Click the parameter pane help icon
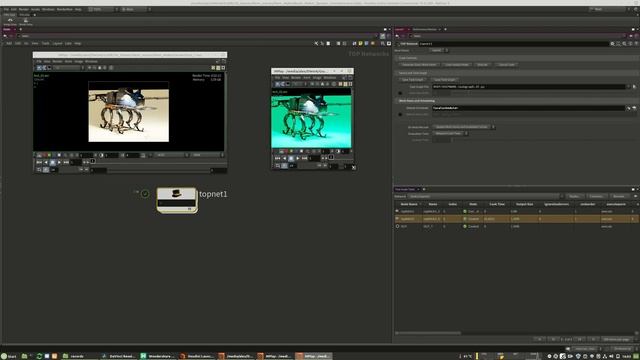 click(636, 44)
